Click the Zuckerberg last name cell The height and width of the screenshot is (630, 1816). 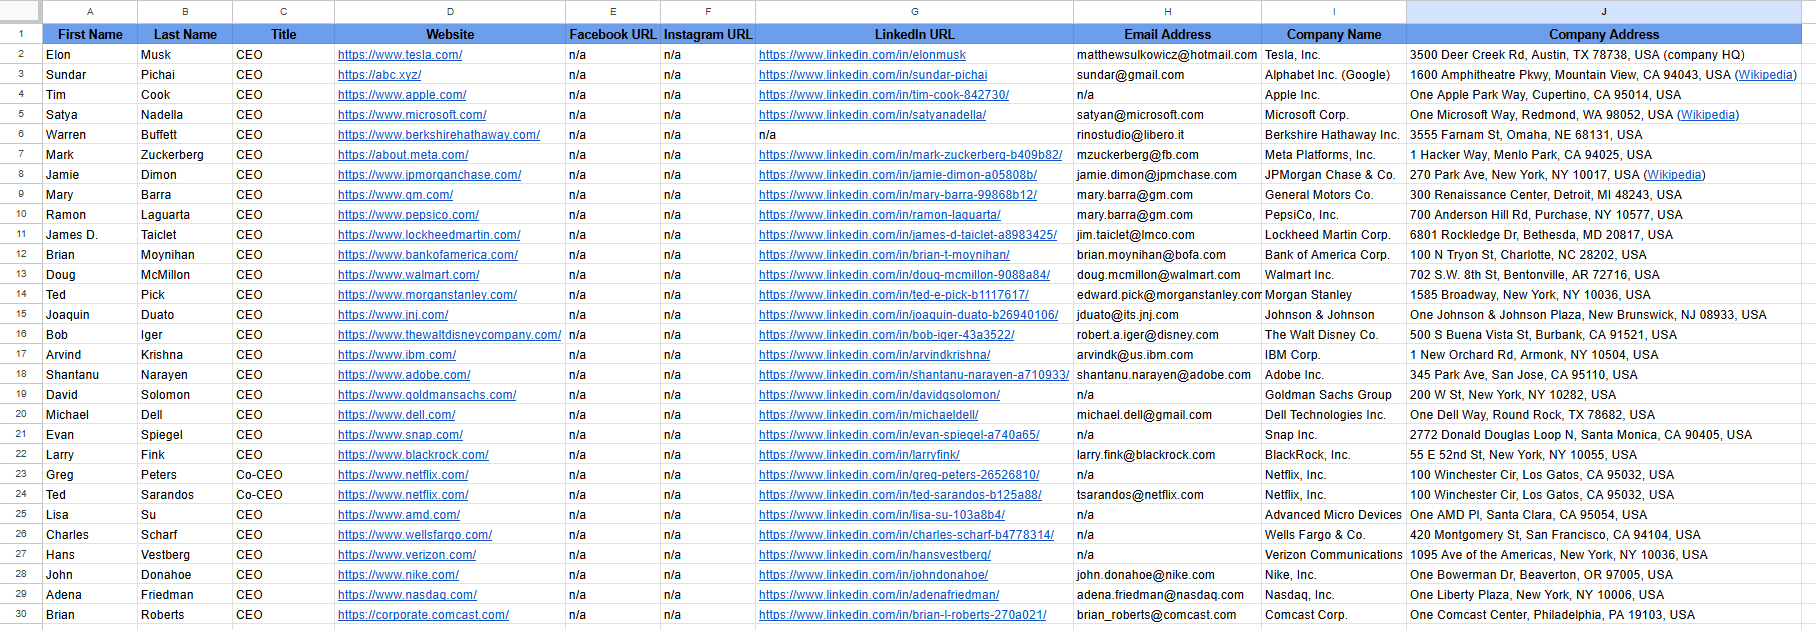tap(185, 155)
